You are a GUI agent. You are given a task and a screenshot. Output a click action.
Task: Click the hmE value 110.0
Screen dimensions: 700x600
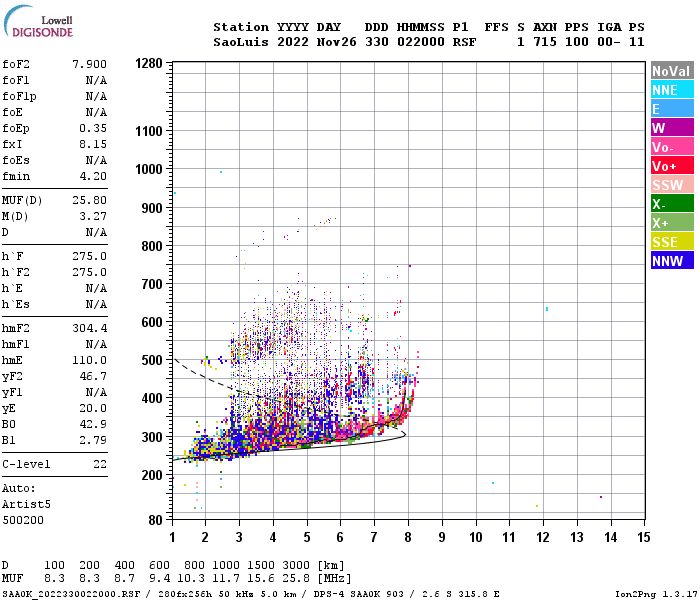(x=89, y=360)
